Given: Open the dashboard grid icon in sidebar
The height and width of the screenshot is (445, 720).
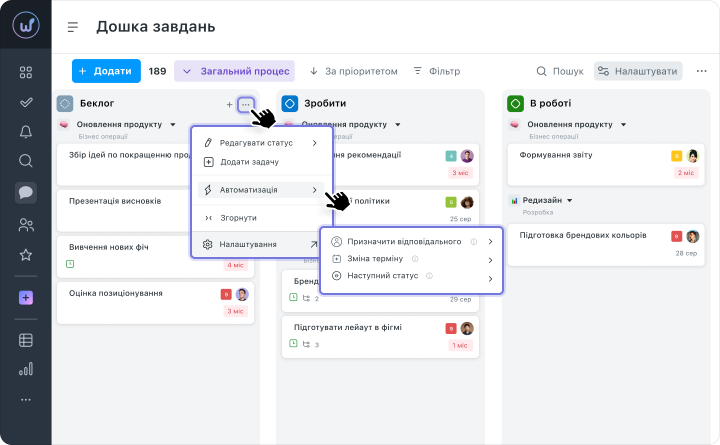Looking at the screenshot, I should click(26, 72).
